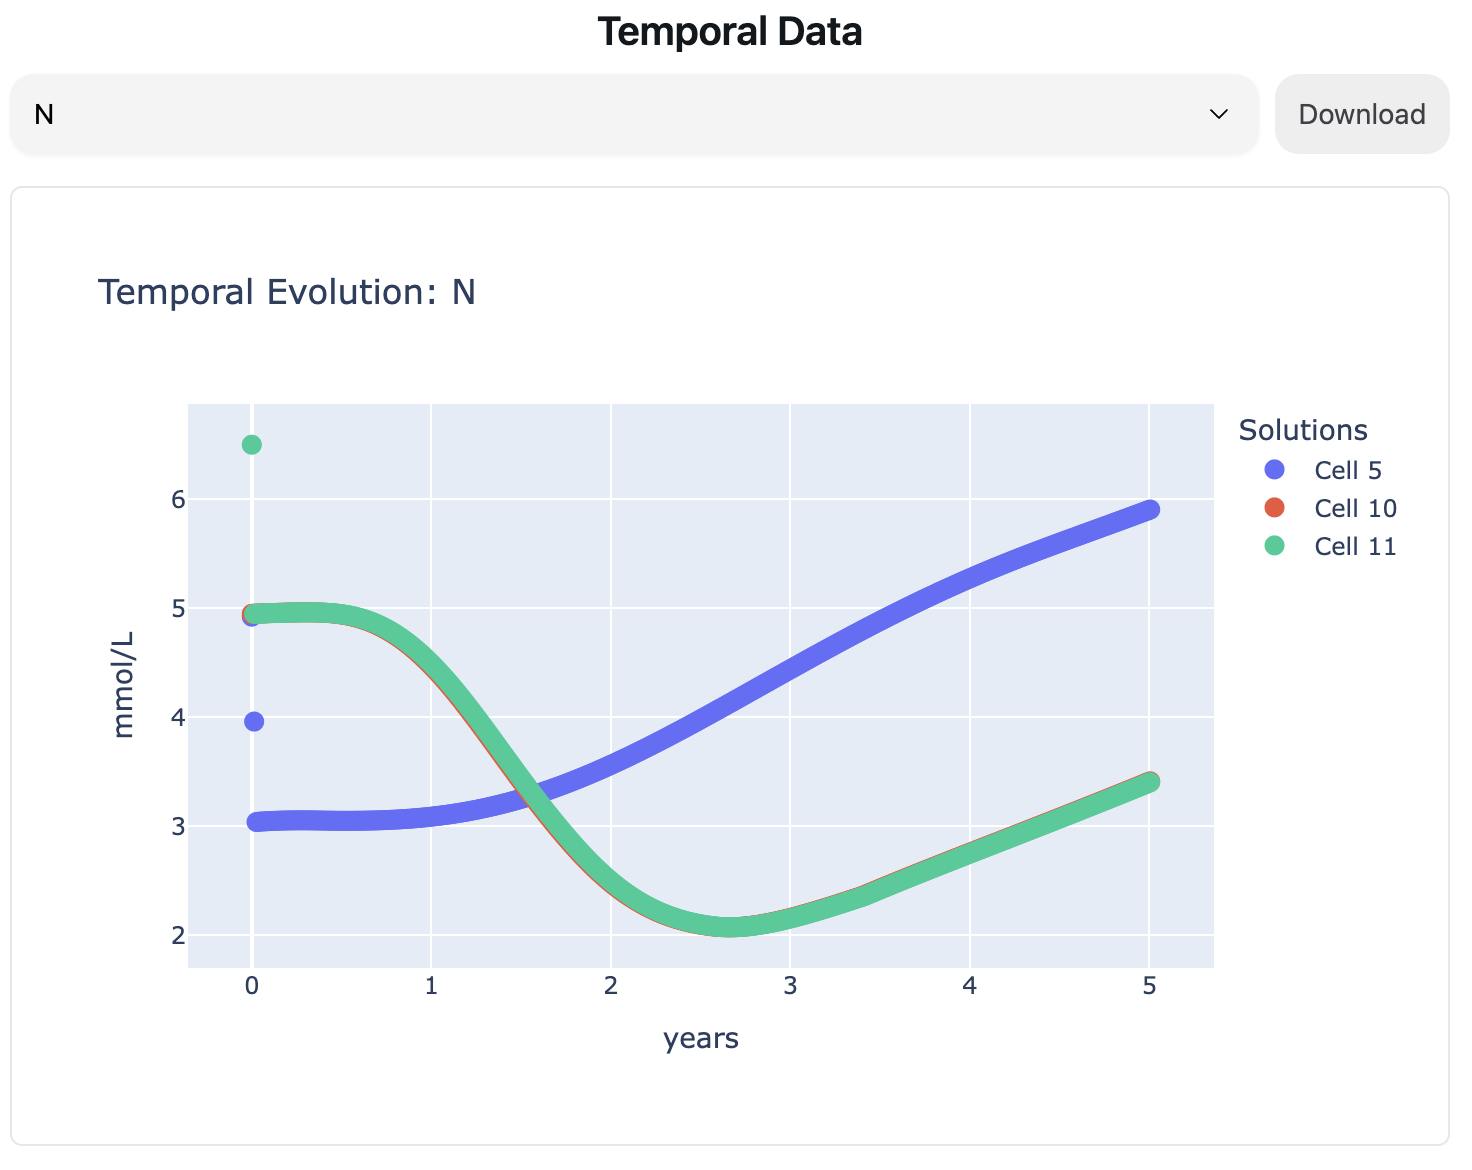Hide Cell 10 trace via legend label
The width and height of the screenshot is (1472, 1170).
(x=1355, y=508)
